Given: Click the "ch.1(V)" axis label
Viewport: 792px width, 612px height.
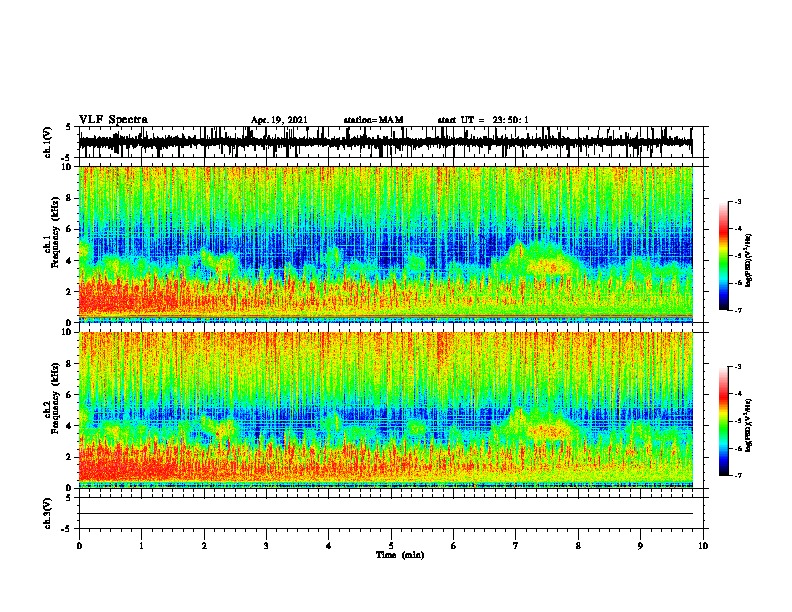Looking at the screenshot, I should tap(47, 142).
